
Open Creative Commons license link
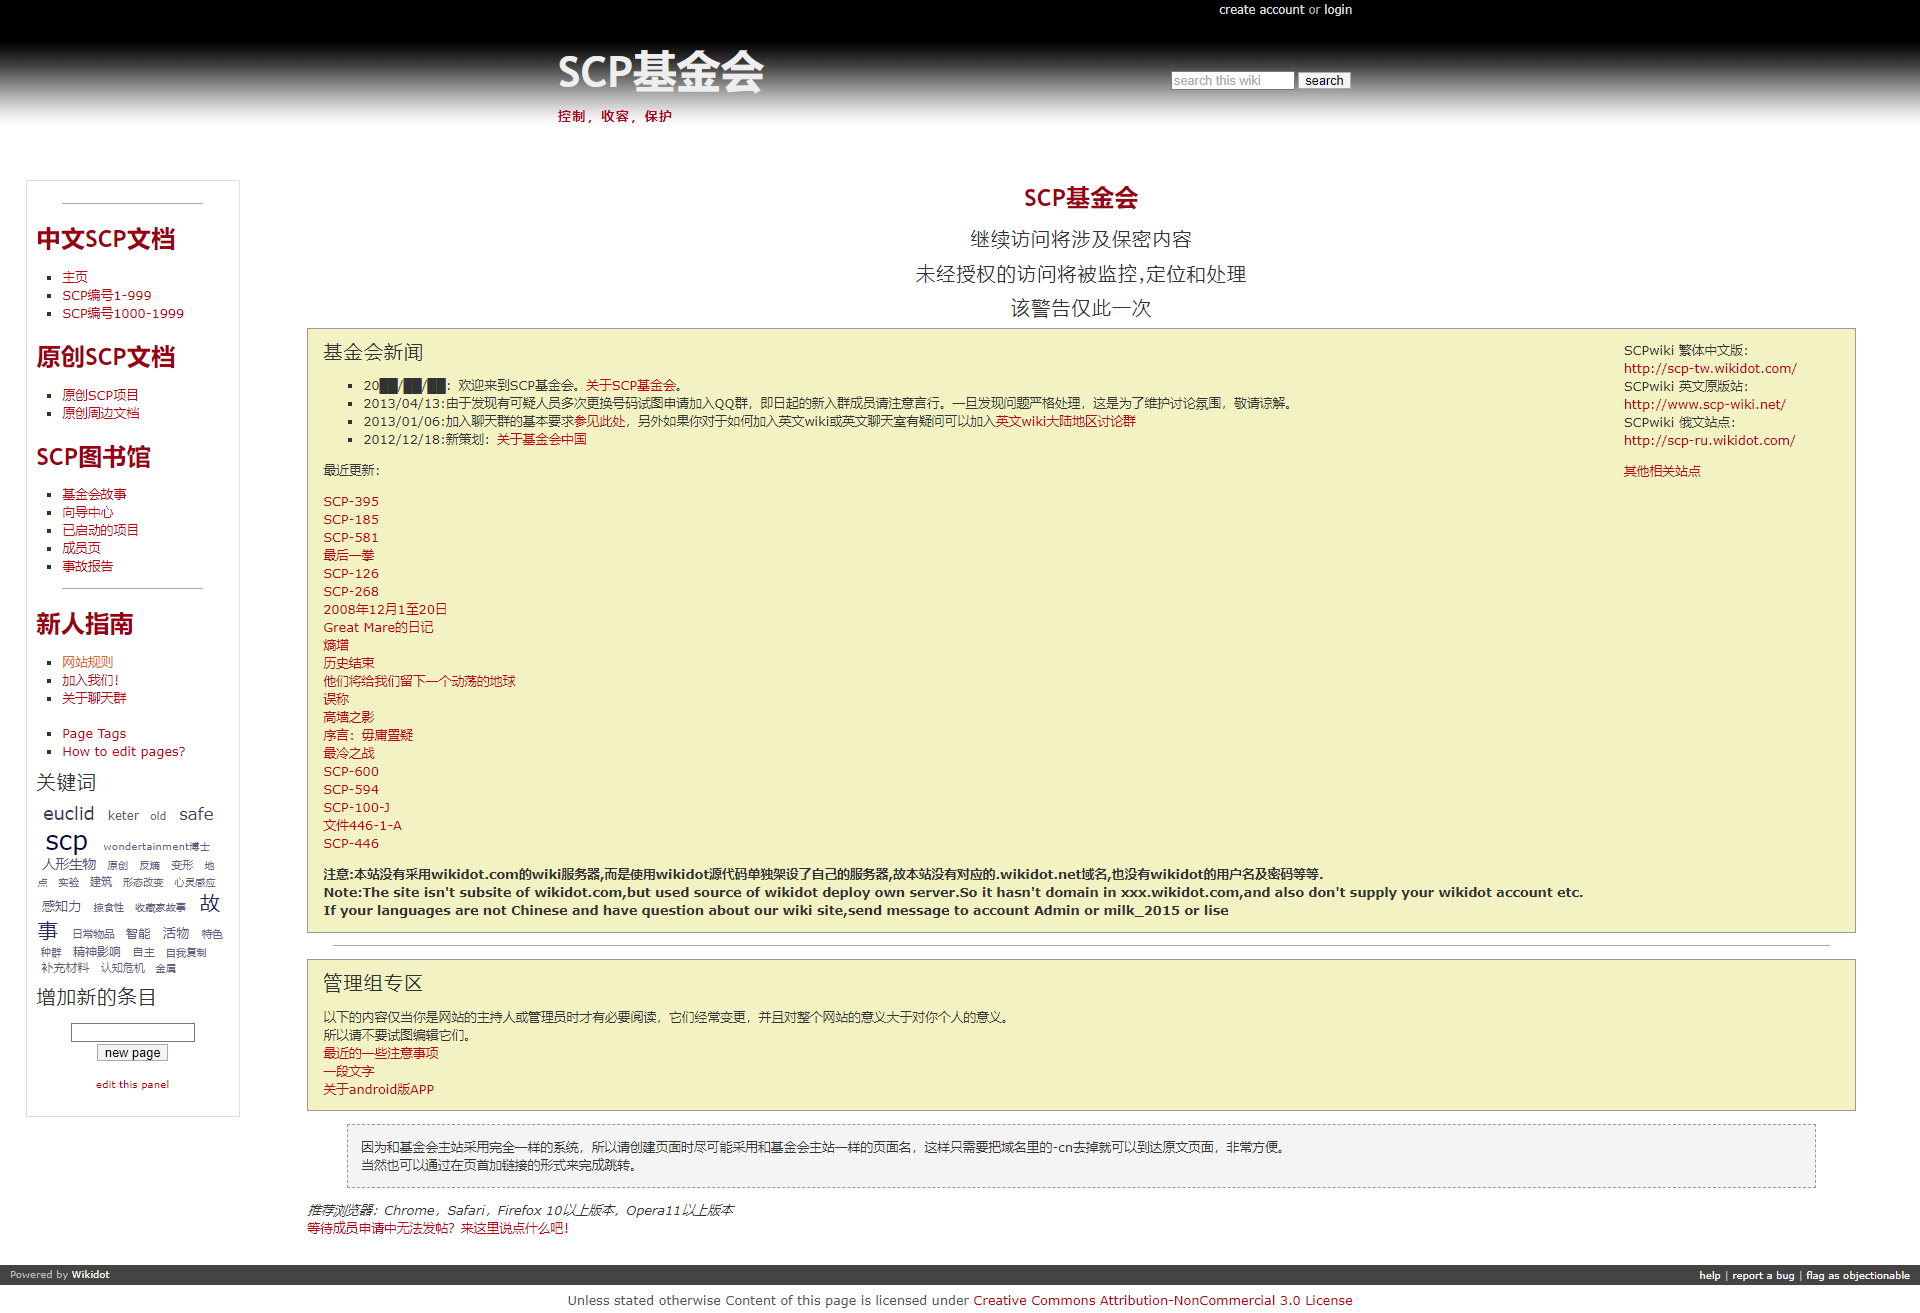click(1162, 1301)
